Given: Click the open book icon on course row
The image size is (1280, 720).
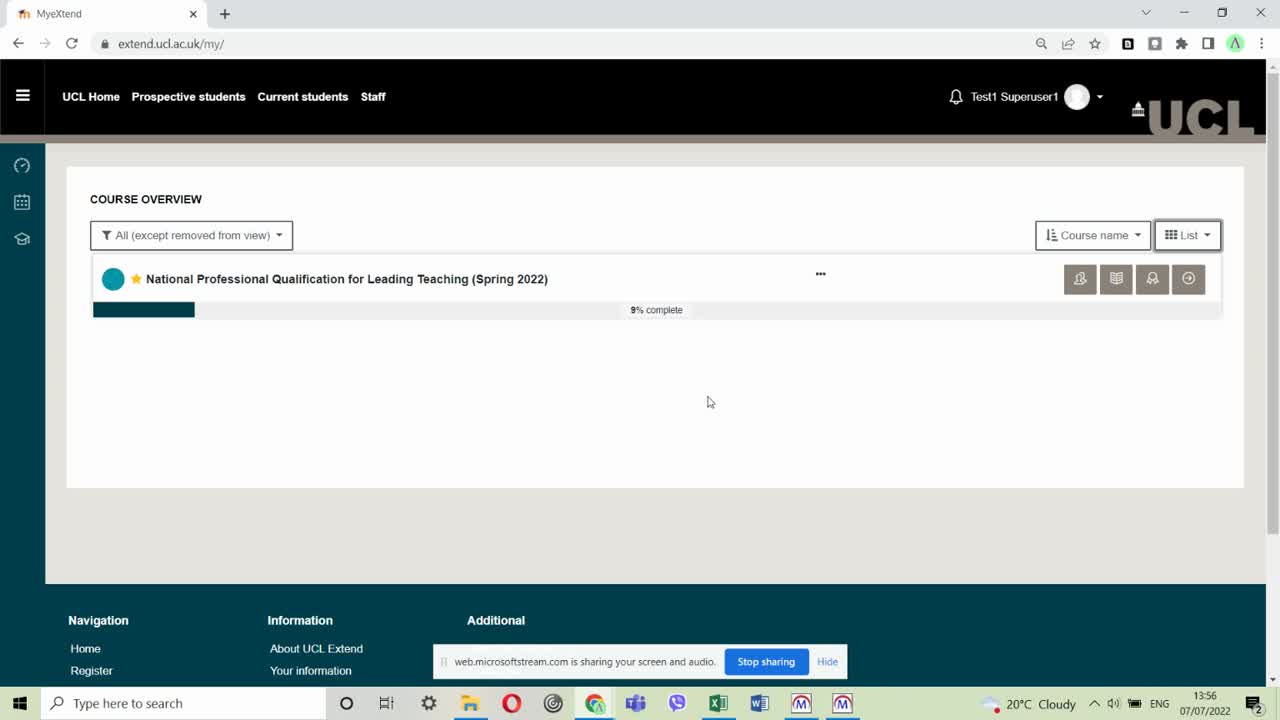Looking at the screenshot, I should pyautogui.click(x=1116, y=279).
